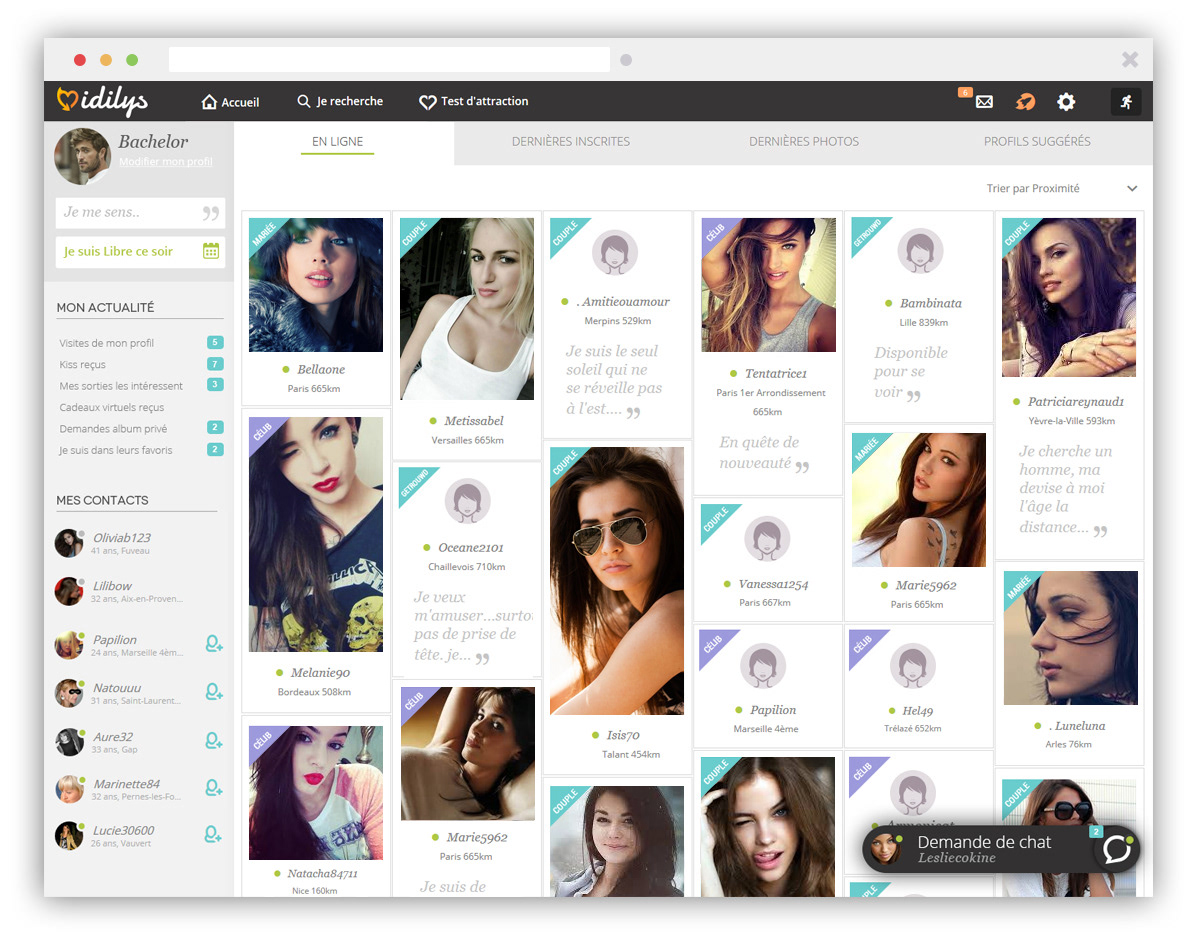The image size is (1200, 934).
Task: Add Marinette84 with the add-contact icon
Action: (213, 788)
